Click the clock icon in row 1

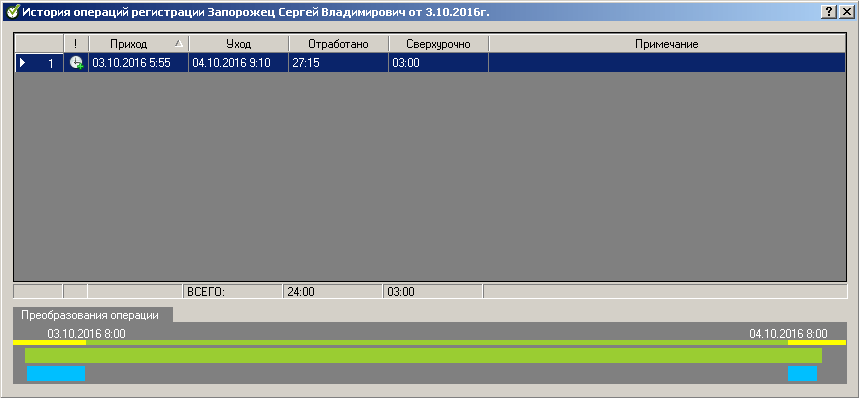tap(76, 63)
